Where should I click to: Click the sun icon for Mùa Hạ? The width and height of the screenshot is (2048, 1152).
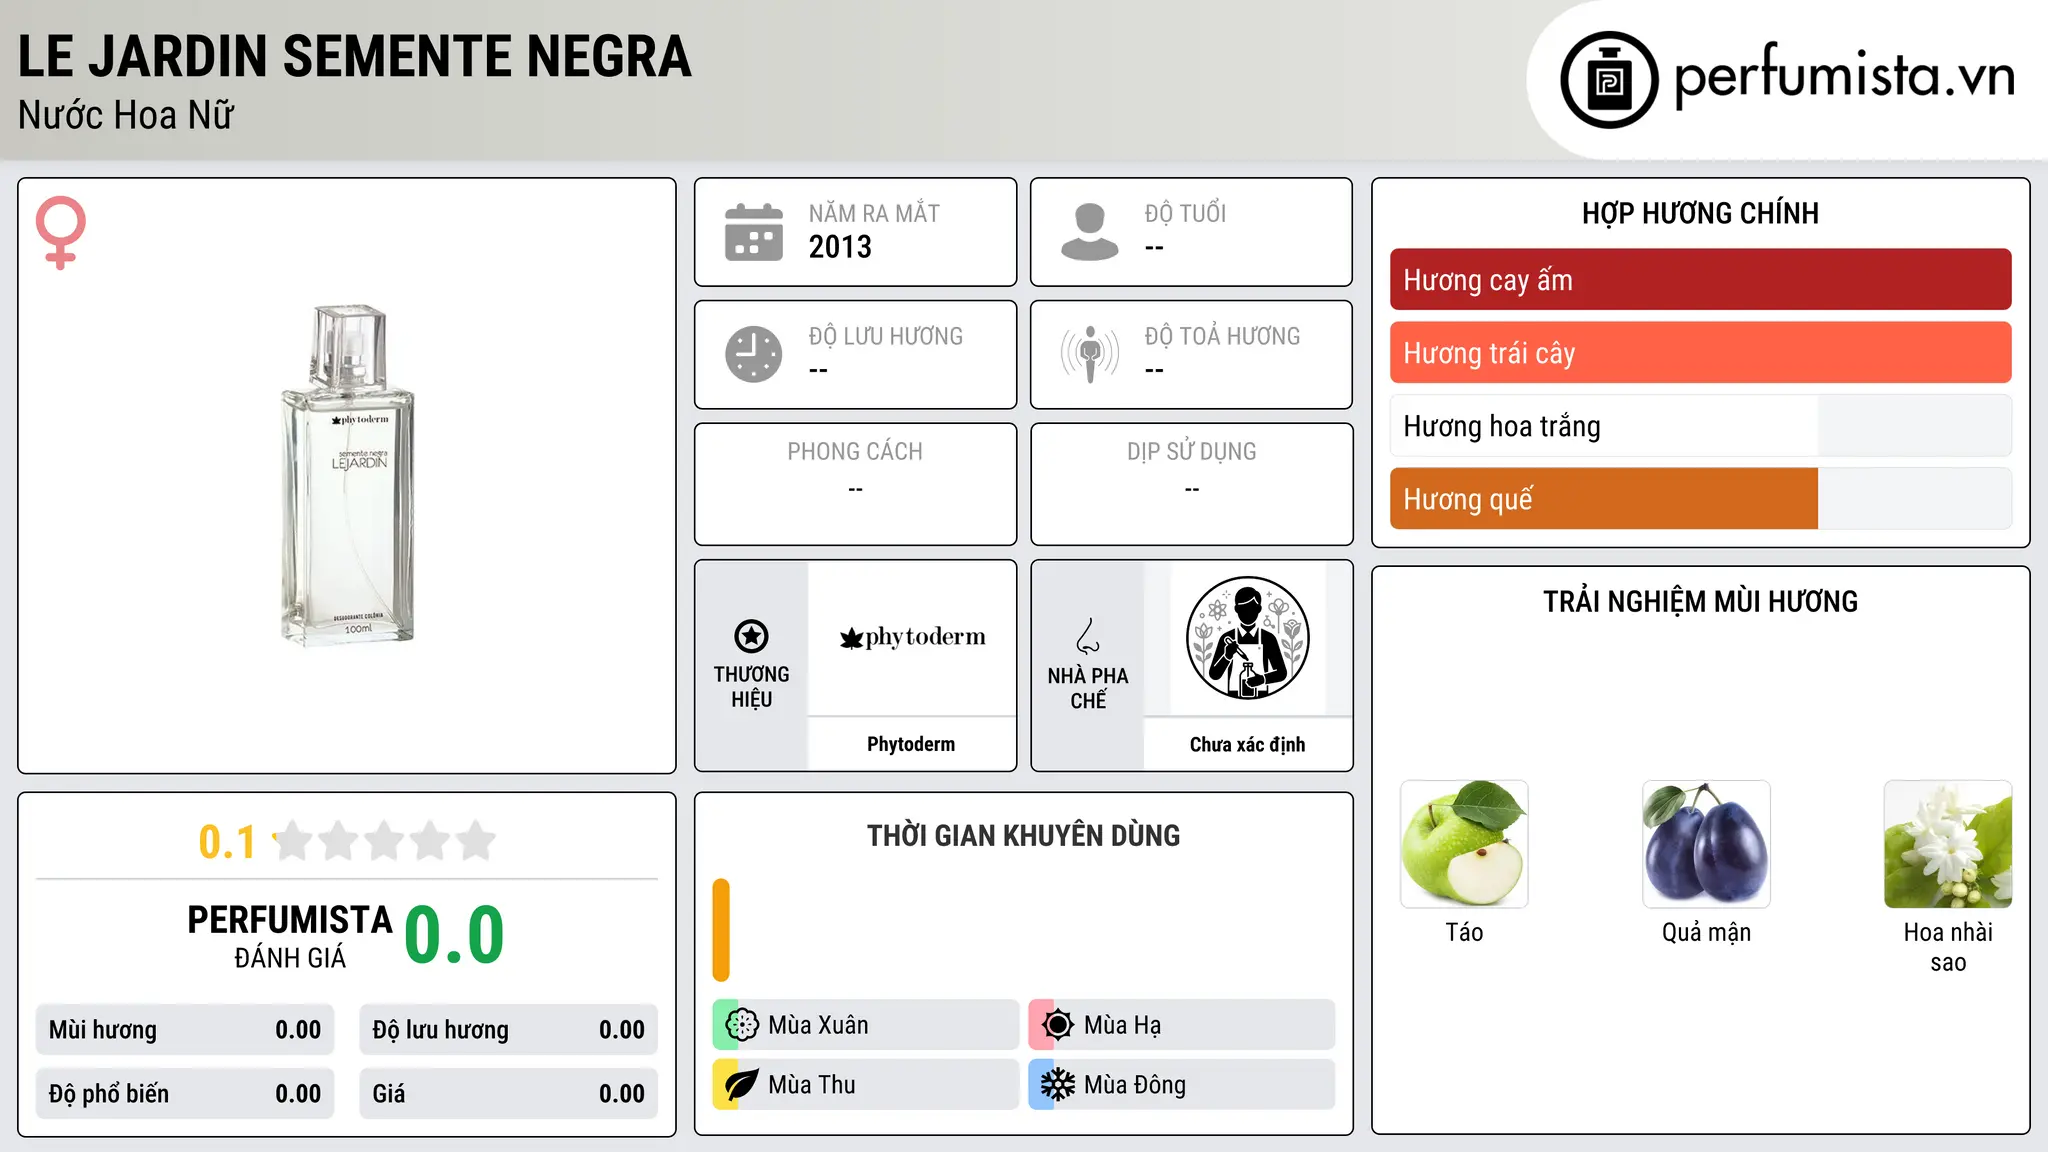coord(1058,1025)
